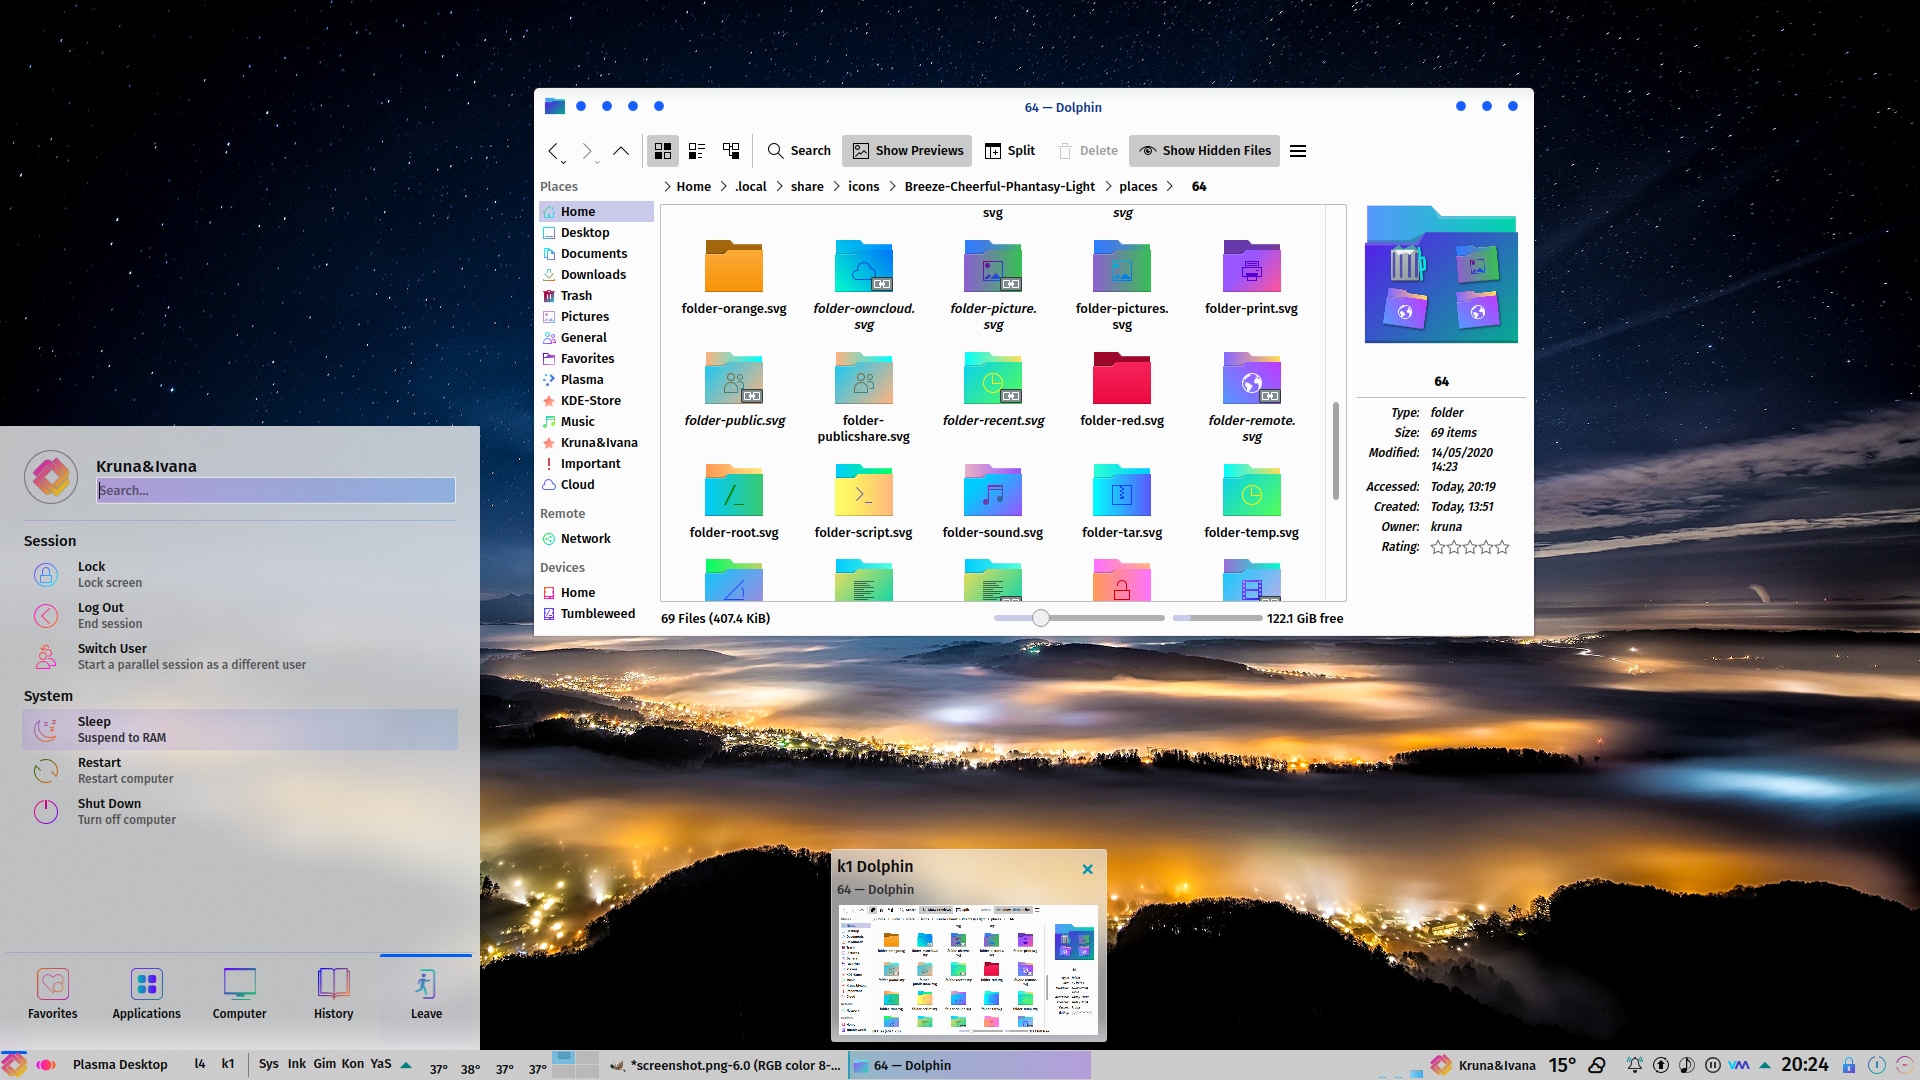This screenshot has height=1080, width=1920.
Task: Go forward in Dolphin navigation history
Action: tap(587, 151)
